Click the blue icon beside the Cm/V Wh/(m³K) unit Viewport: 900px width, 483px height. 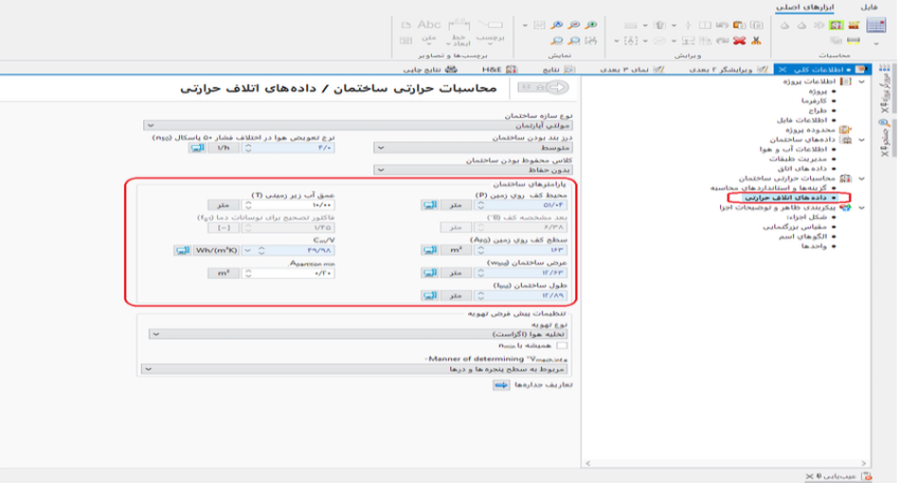pyautogui.click(x=182, y=250)
